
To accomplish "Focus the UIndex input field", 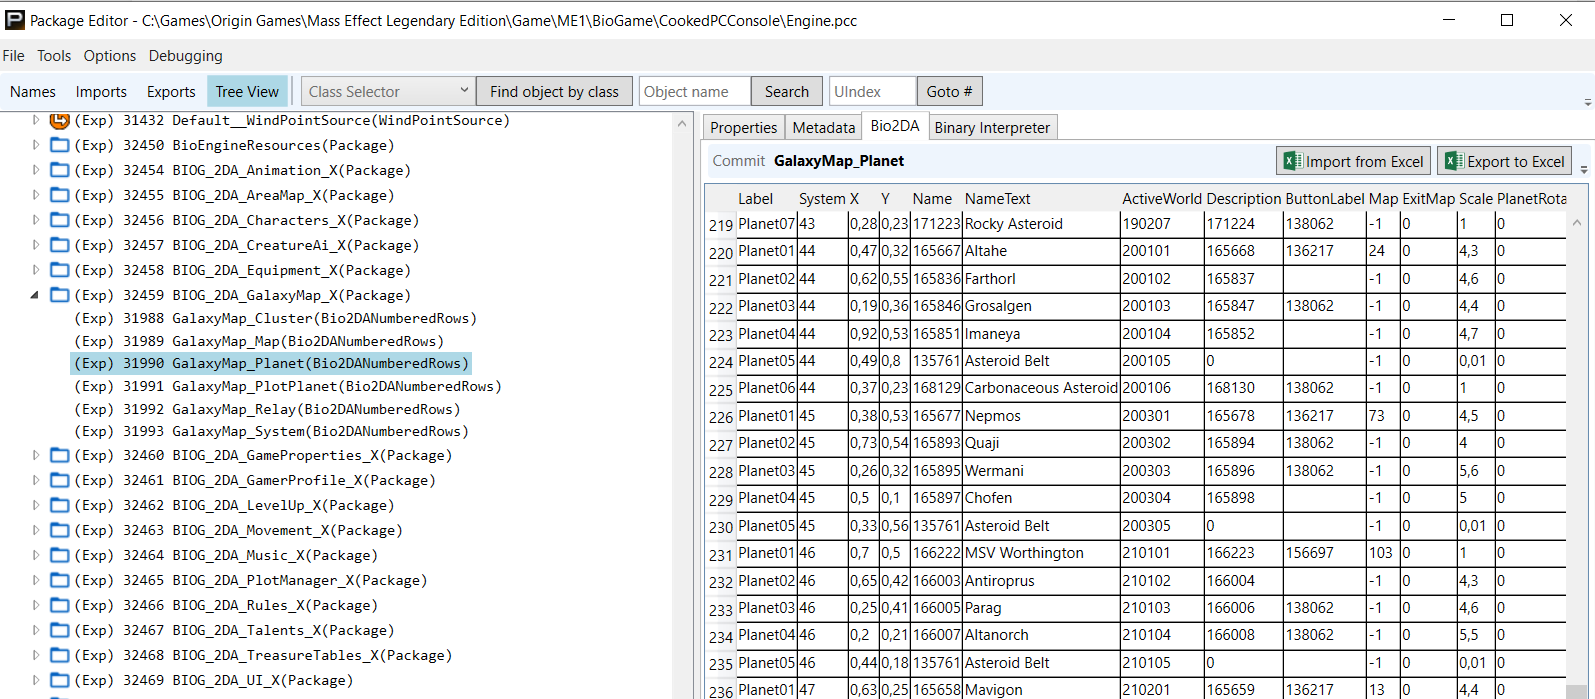I will pos(872,91).
